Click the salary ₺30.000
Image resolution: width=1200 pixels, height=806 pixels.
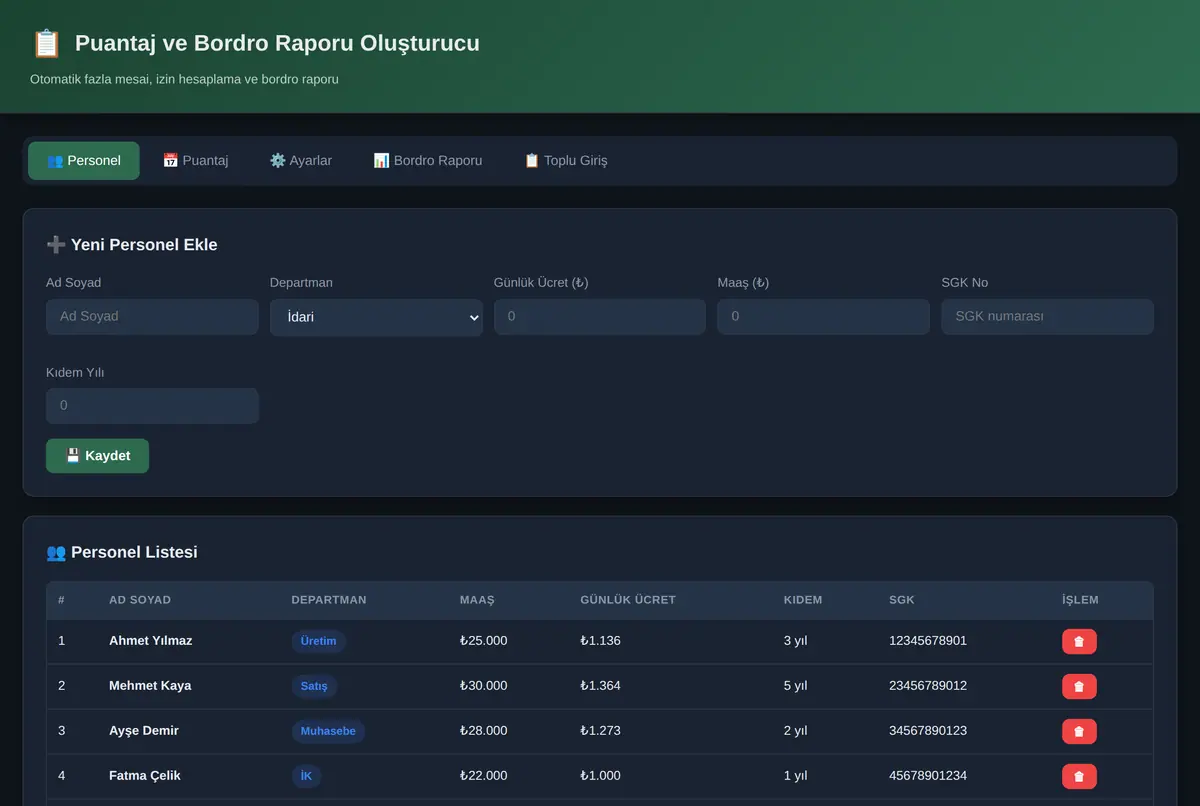pos(484,686)
